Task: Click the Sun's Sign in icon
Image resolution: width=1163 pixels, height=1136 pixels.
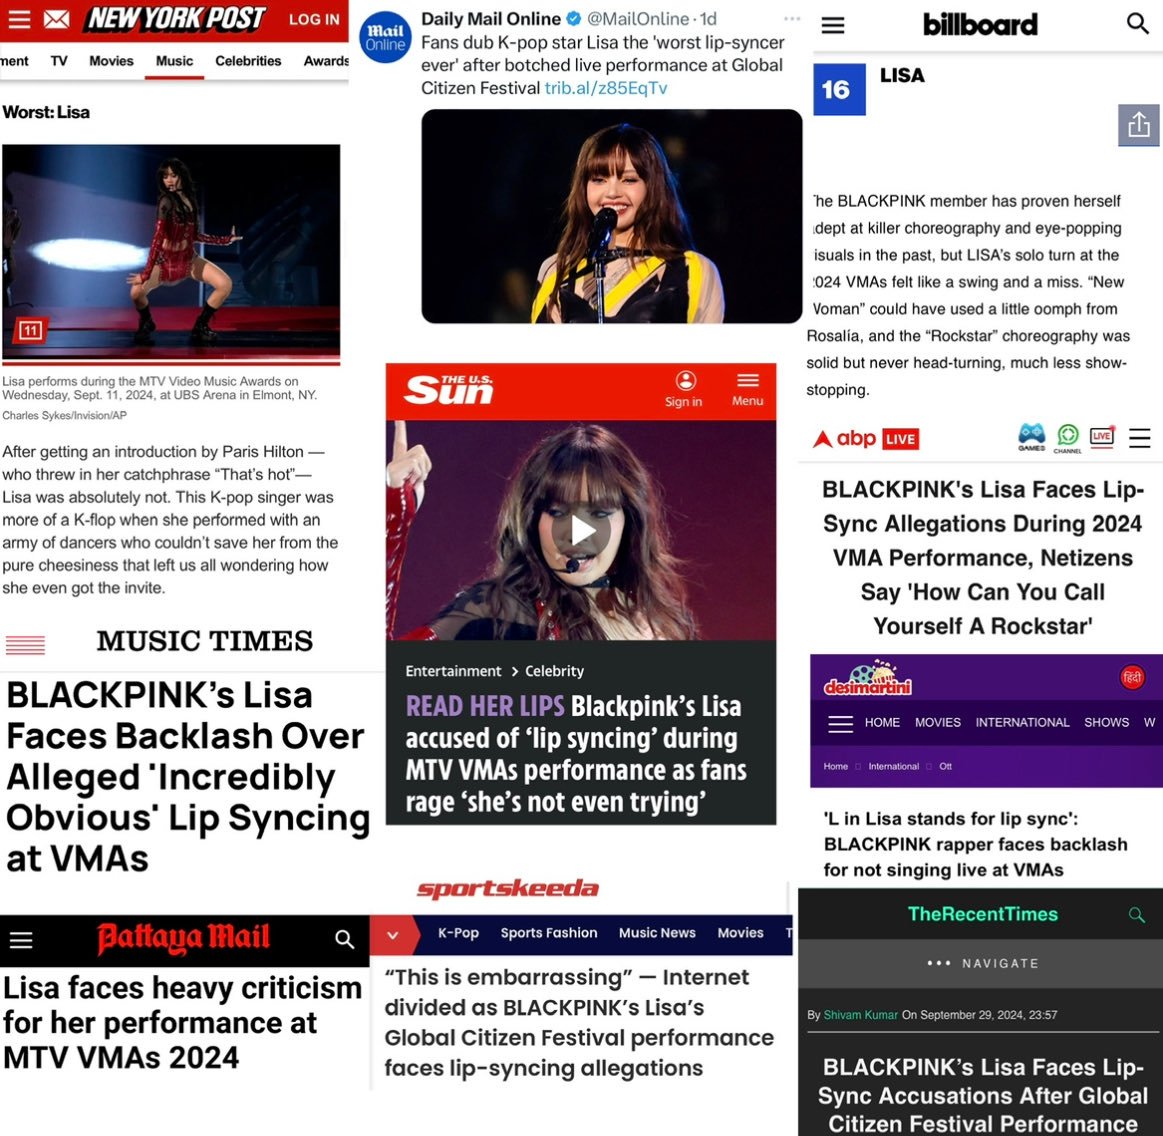Action: (x=684, y=389)
